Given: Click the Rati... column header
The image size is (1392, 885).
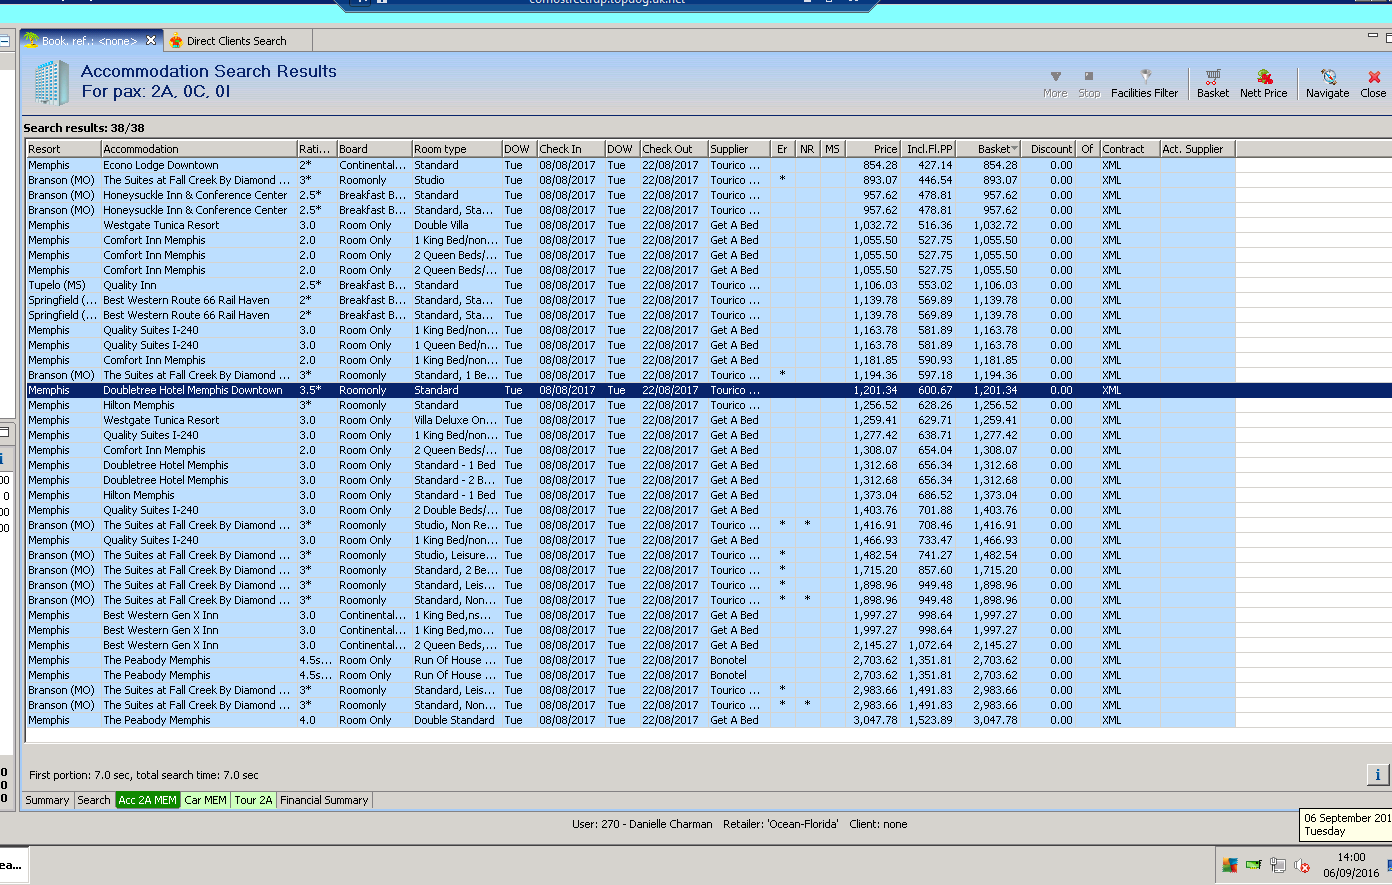Looking at the screenshot, I should point(316,149).
